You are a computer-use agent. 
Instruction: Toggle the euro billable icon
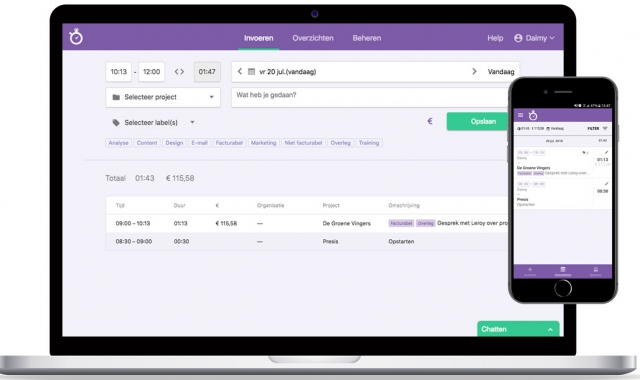click(x=430, y=121)
